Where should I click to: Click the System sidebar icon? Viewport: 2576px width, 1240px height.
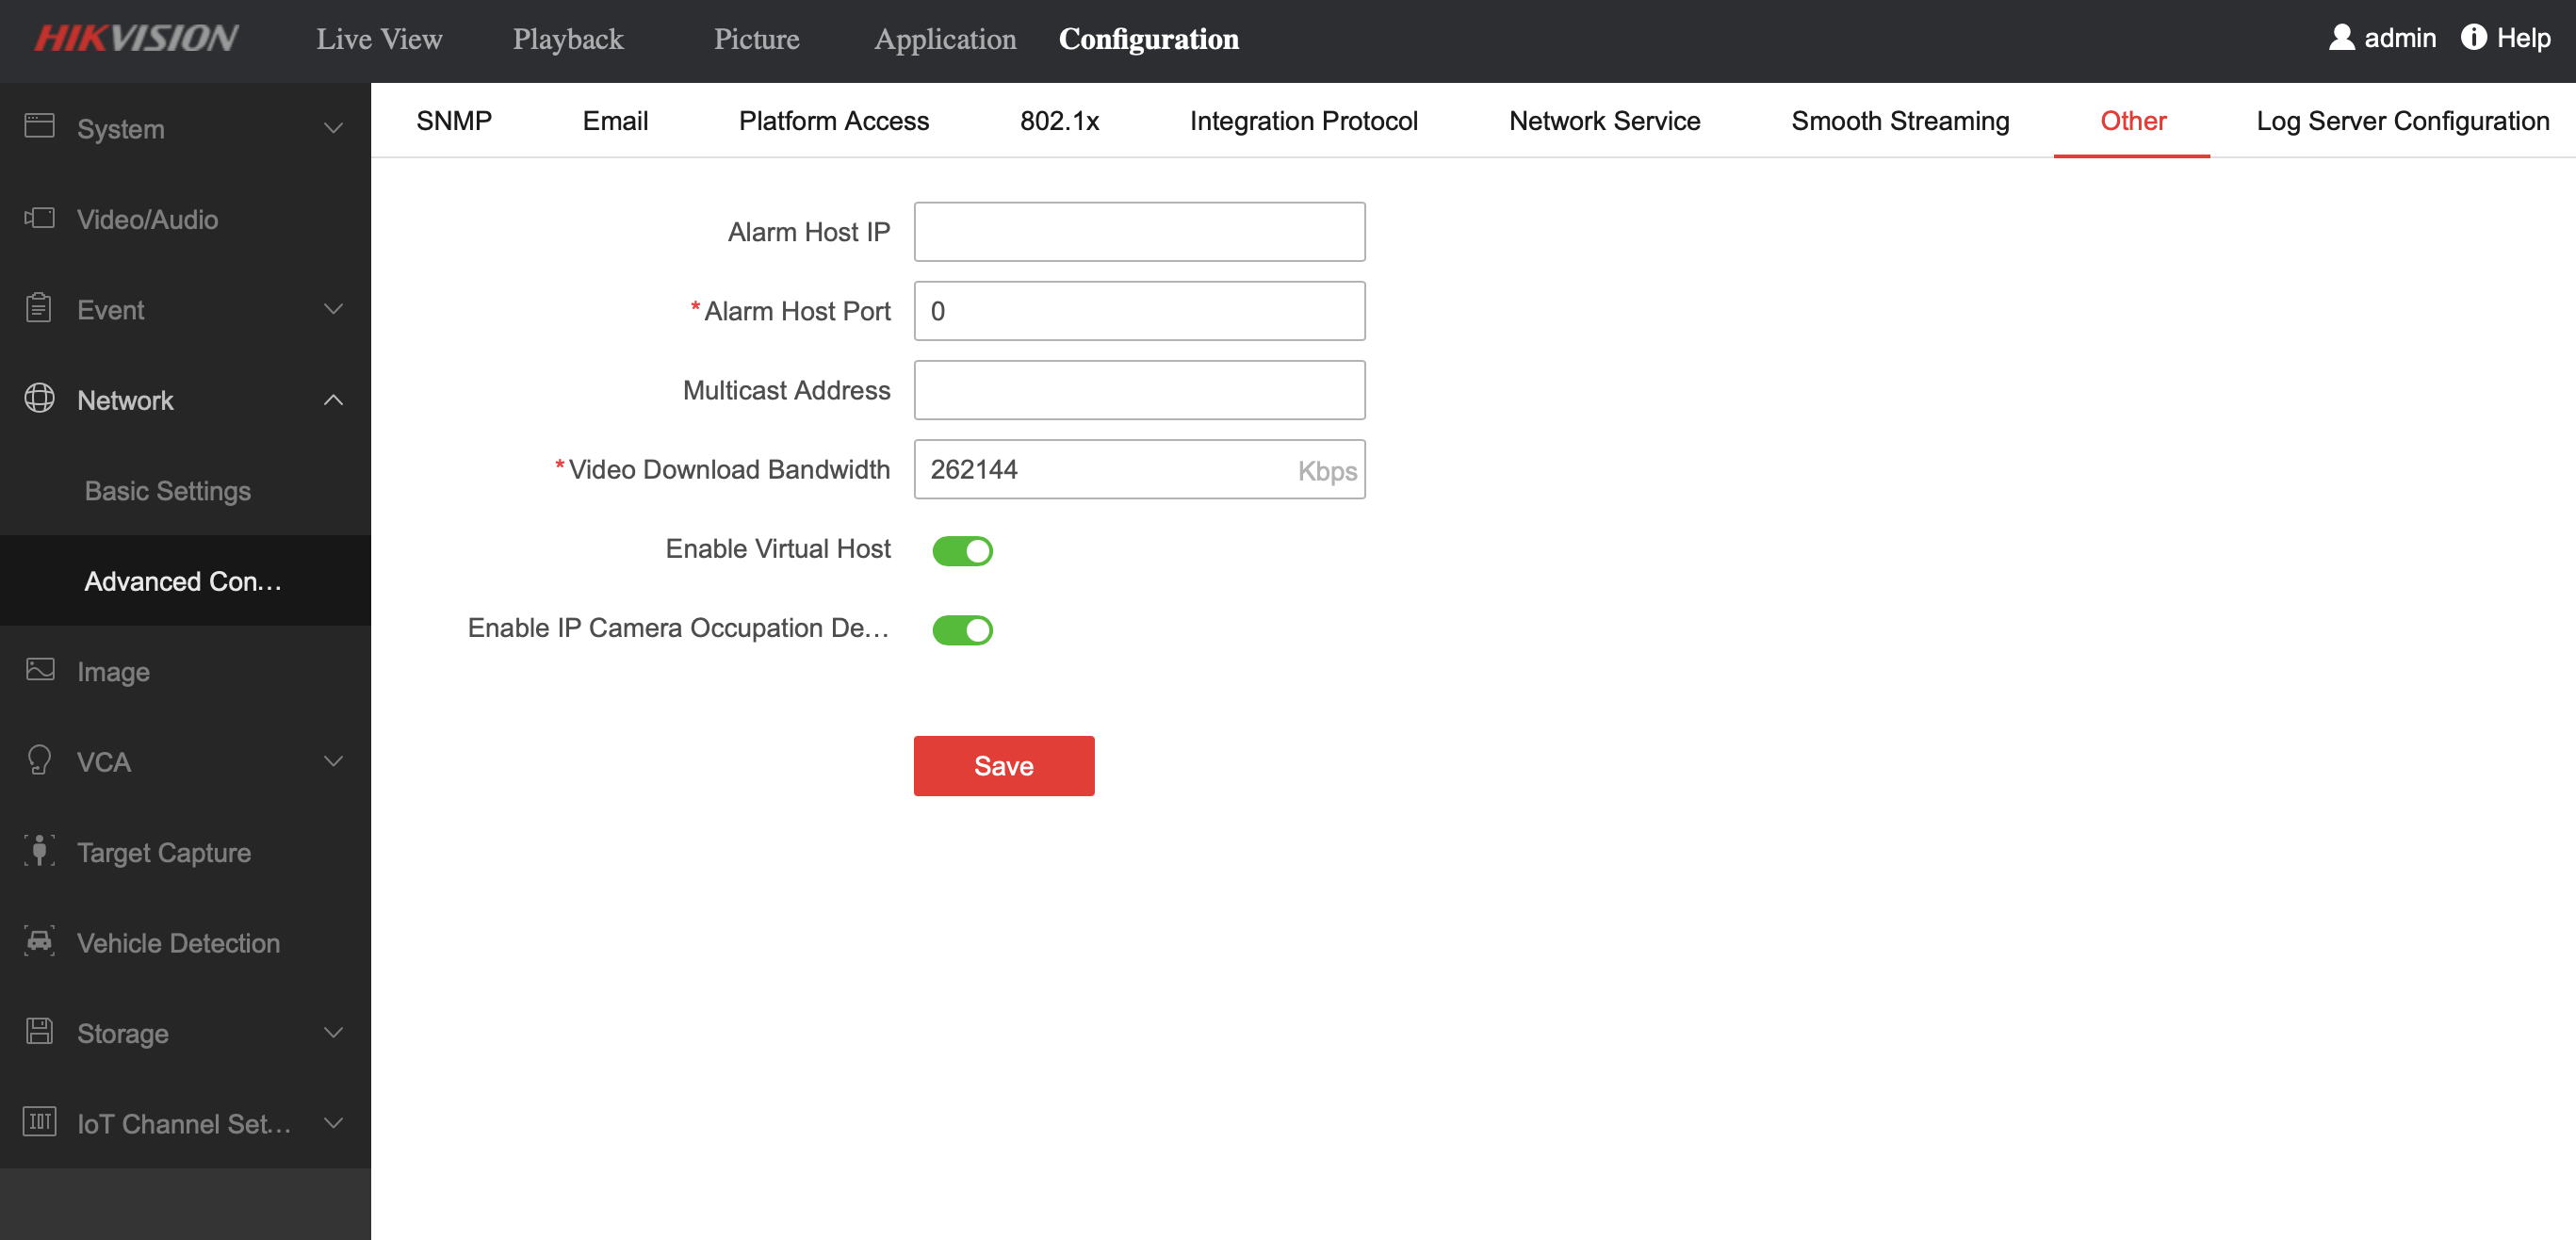[40, 126]
